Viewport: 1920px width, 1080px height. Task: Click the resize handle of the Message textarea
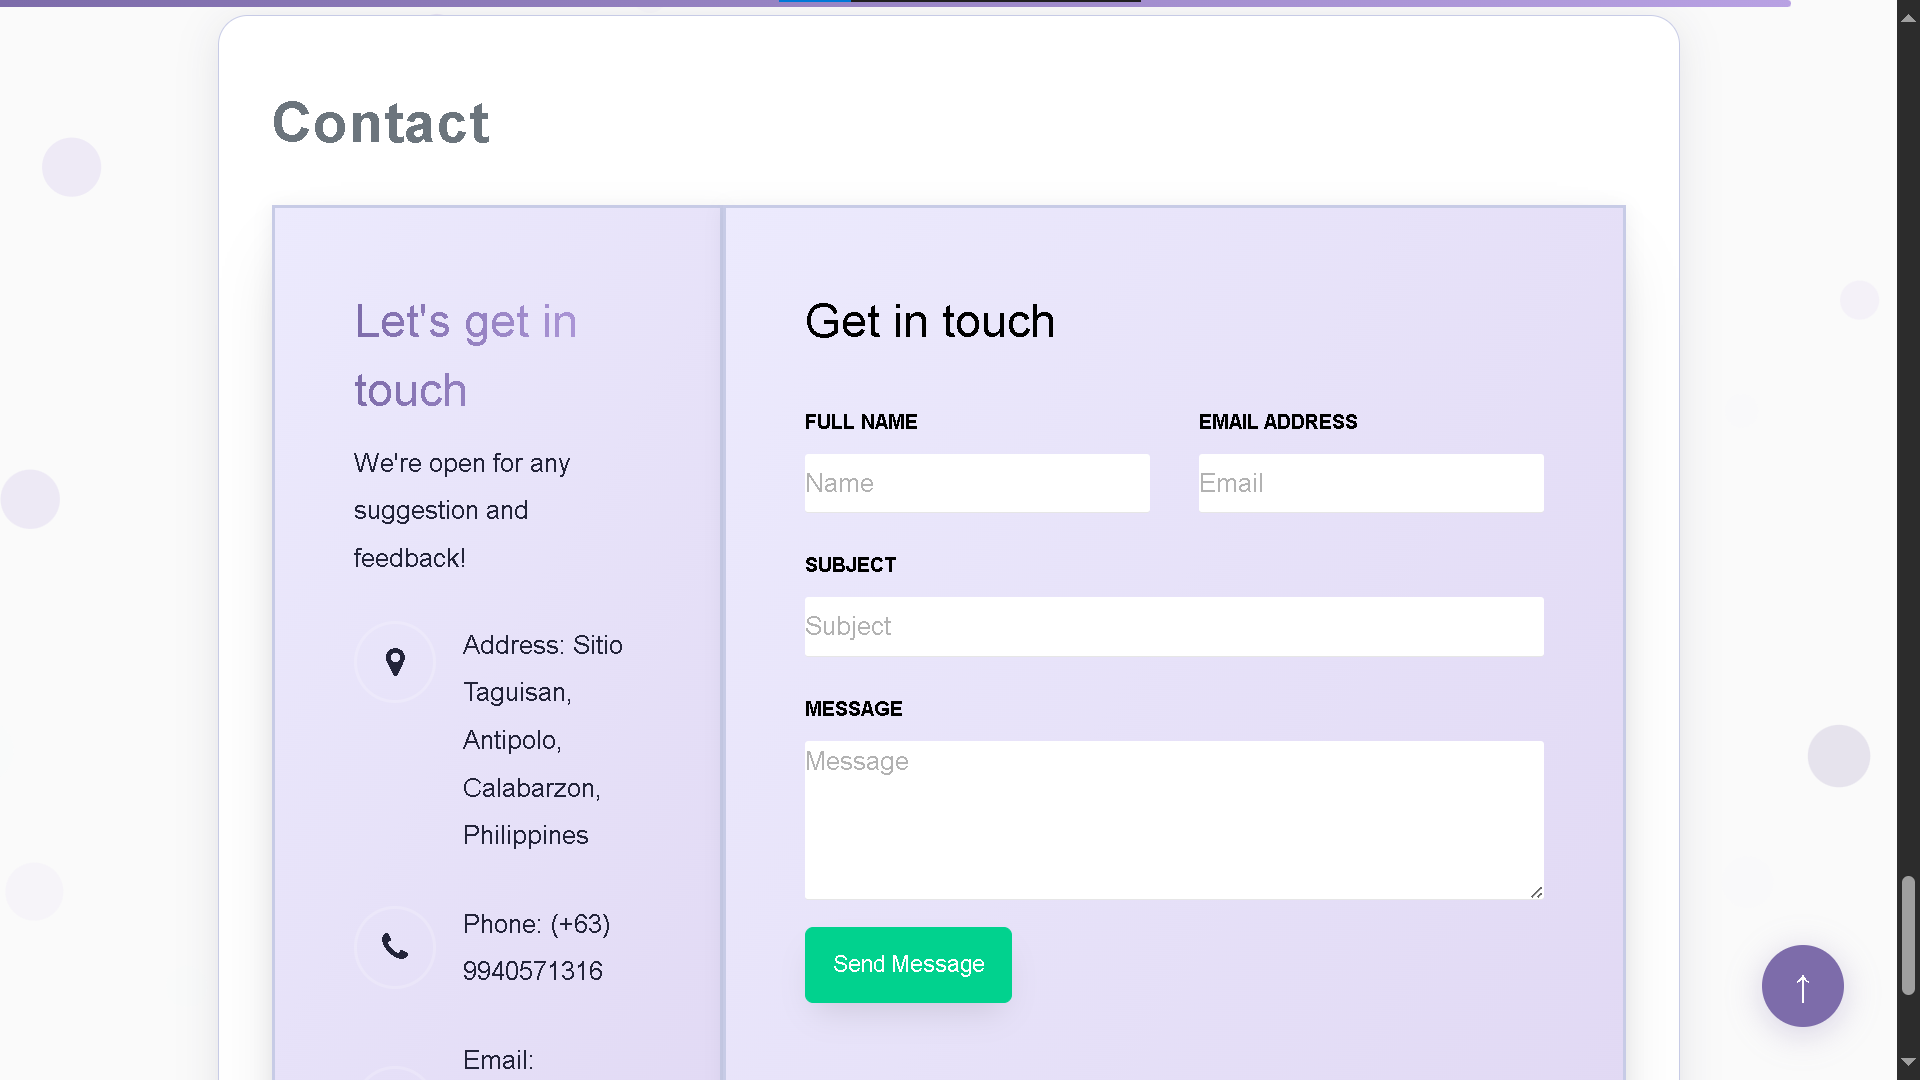[1536, 891]
